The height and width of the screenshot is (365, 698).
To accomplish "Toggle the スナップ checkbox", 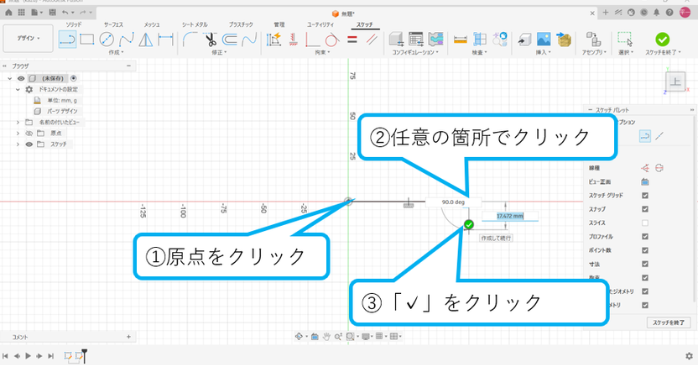I will tap(645, 209).
